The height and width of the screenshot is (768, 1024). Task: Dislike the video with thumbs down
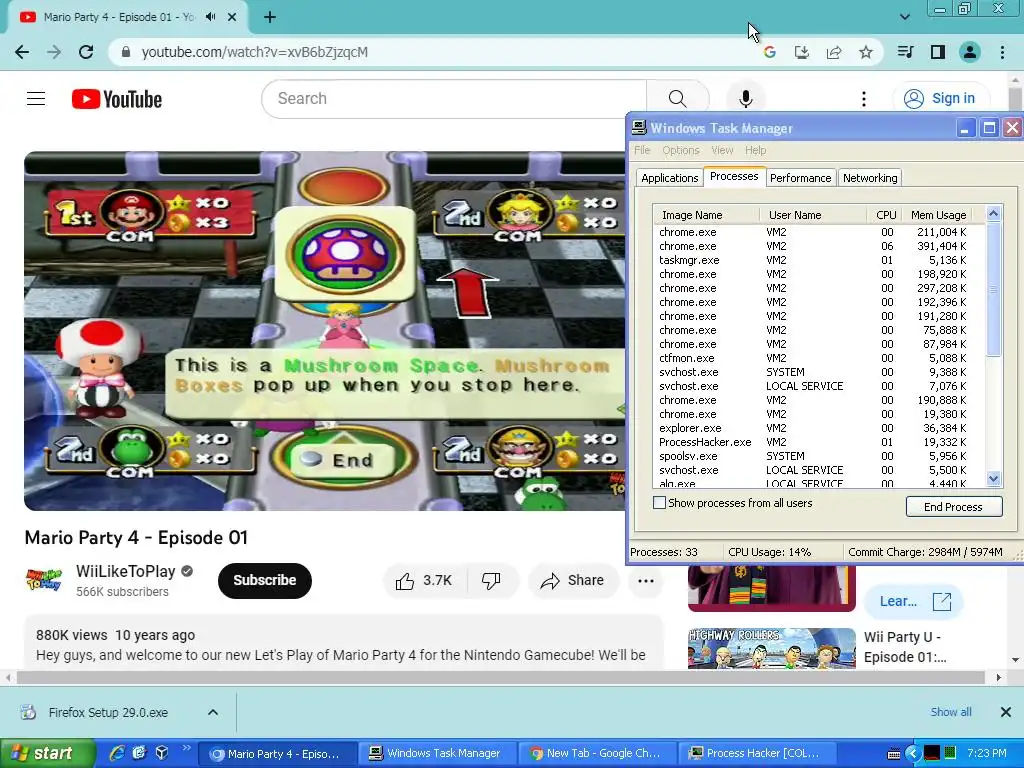pos(491,581)
